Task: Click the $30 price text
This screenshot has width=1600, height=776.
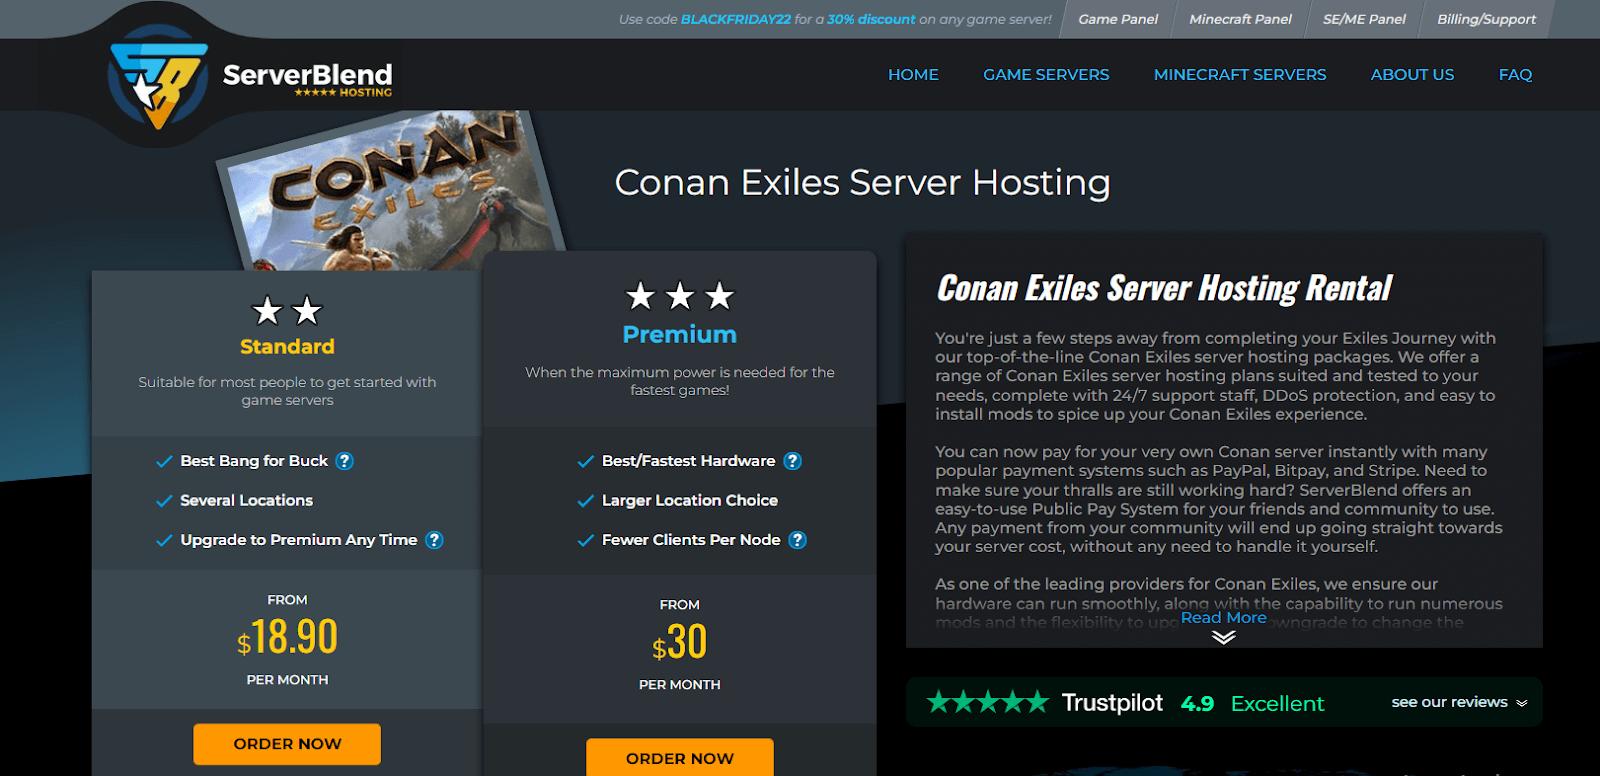Action: point(680,642)
